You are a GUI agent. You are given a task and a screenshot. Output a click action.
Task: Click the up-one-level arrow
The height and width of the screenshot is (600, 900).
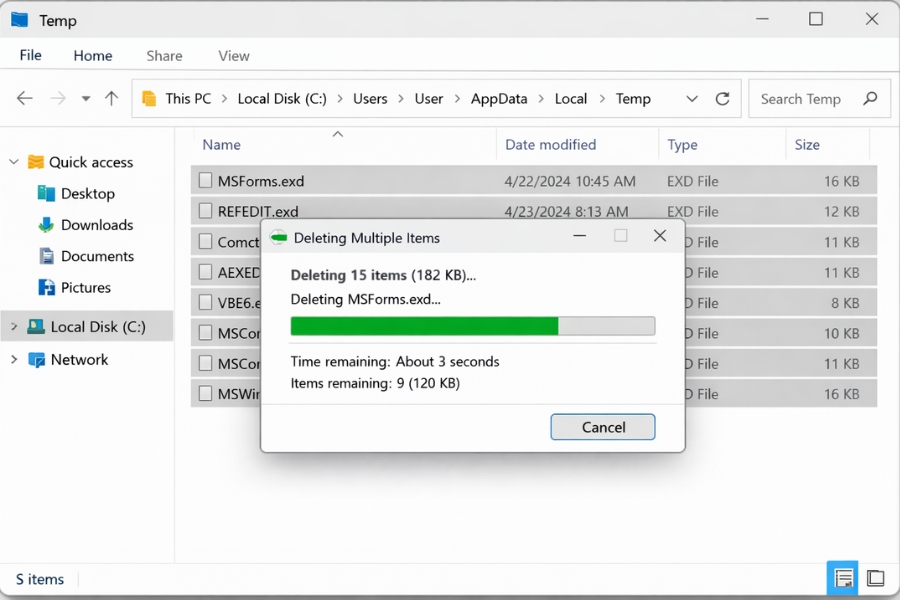(x=111, y=98)
